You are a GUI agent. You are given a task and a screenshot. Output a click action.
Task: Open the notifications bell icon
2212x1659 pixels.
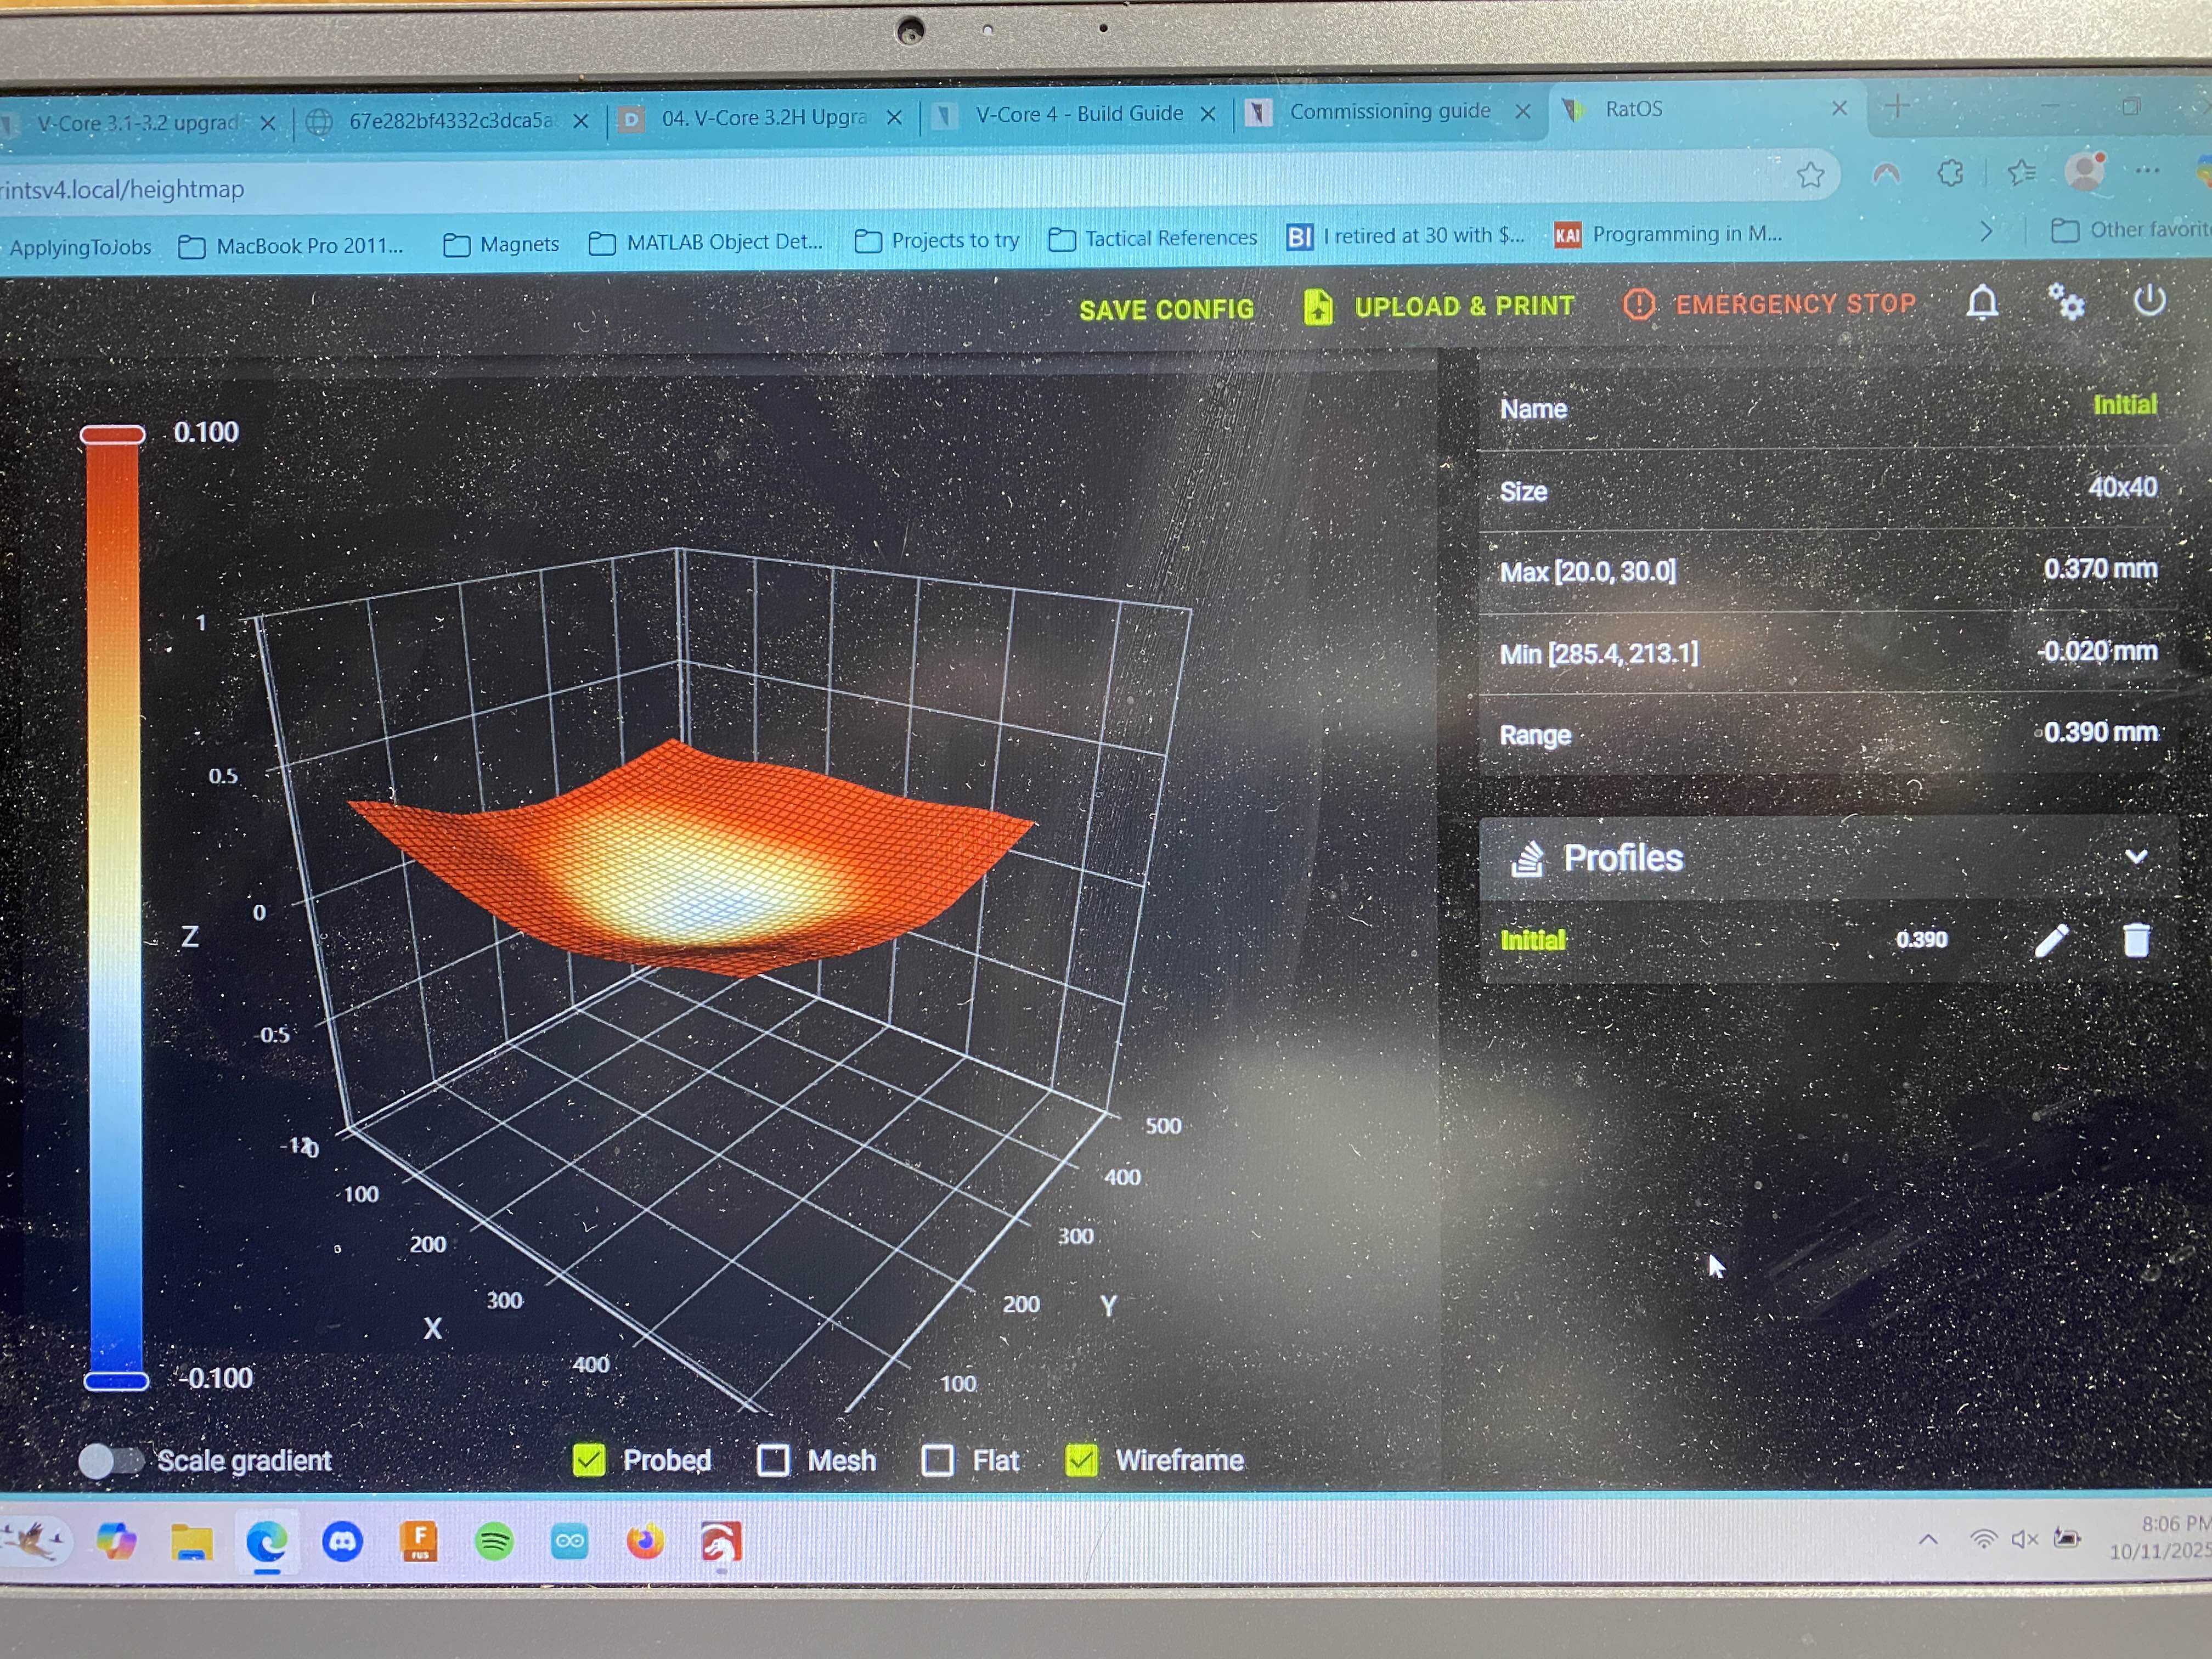[1982, 302]
